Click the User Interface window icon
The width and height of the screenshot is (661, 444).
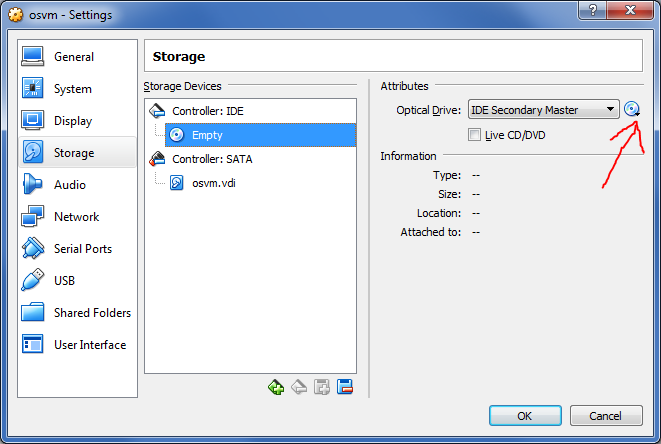[32, 344]
